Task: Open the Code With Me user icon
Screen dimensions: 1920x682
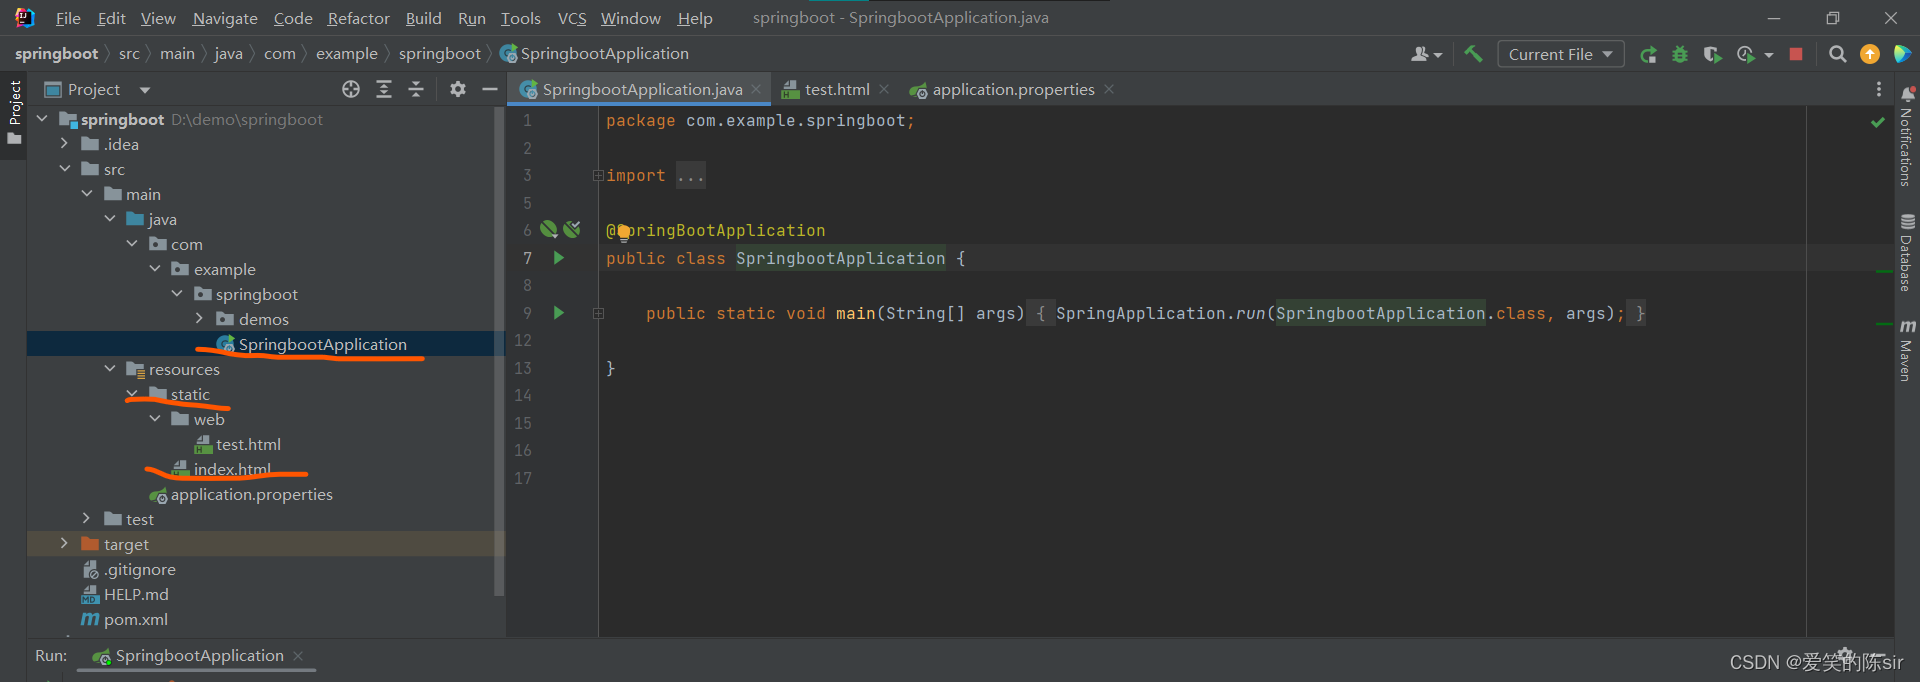Action: tap(1421, 54)
